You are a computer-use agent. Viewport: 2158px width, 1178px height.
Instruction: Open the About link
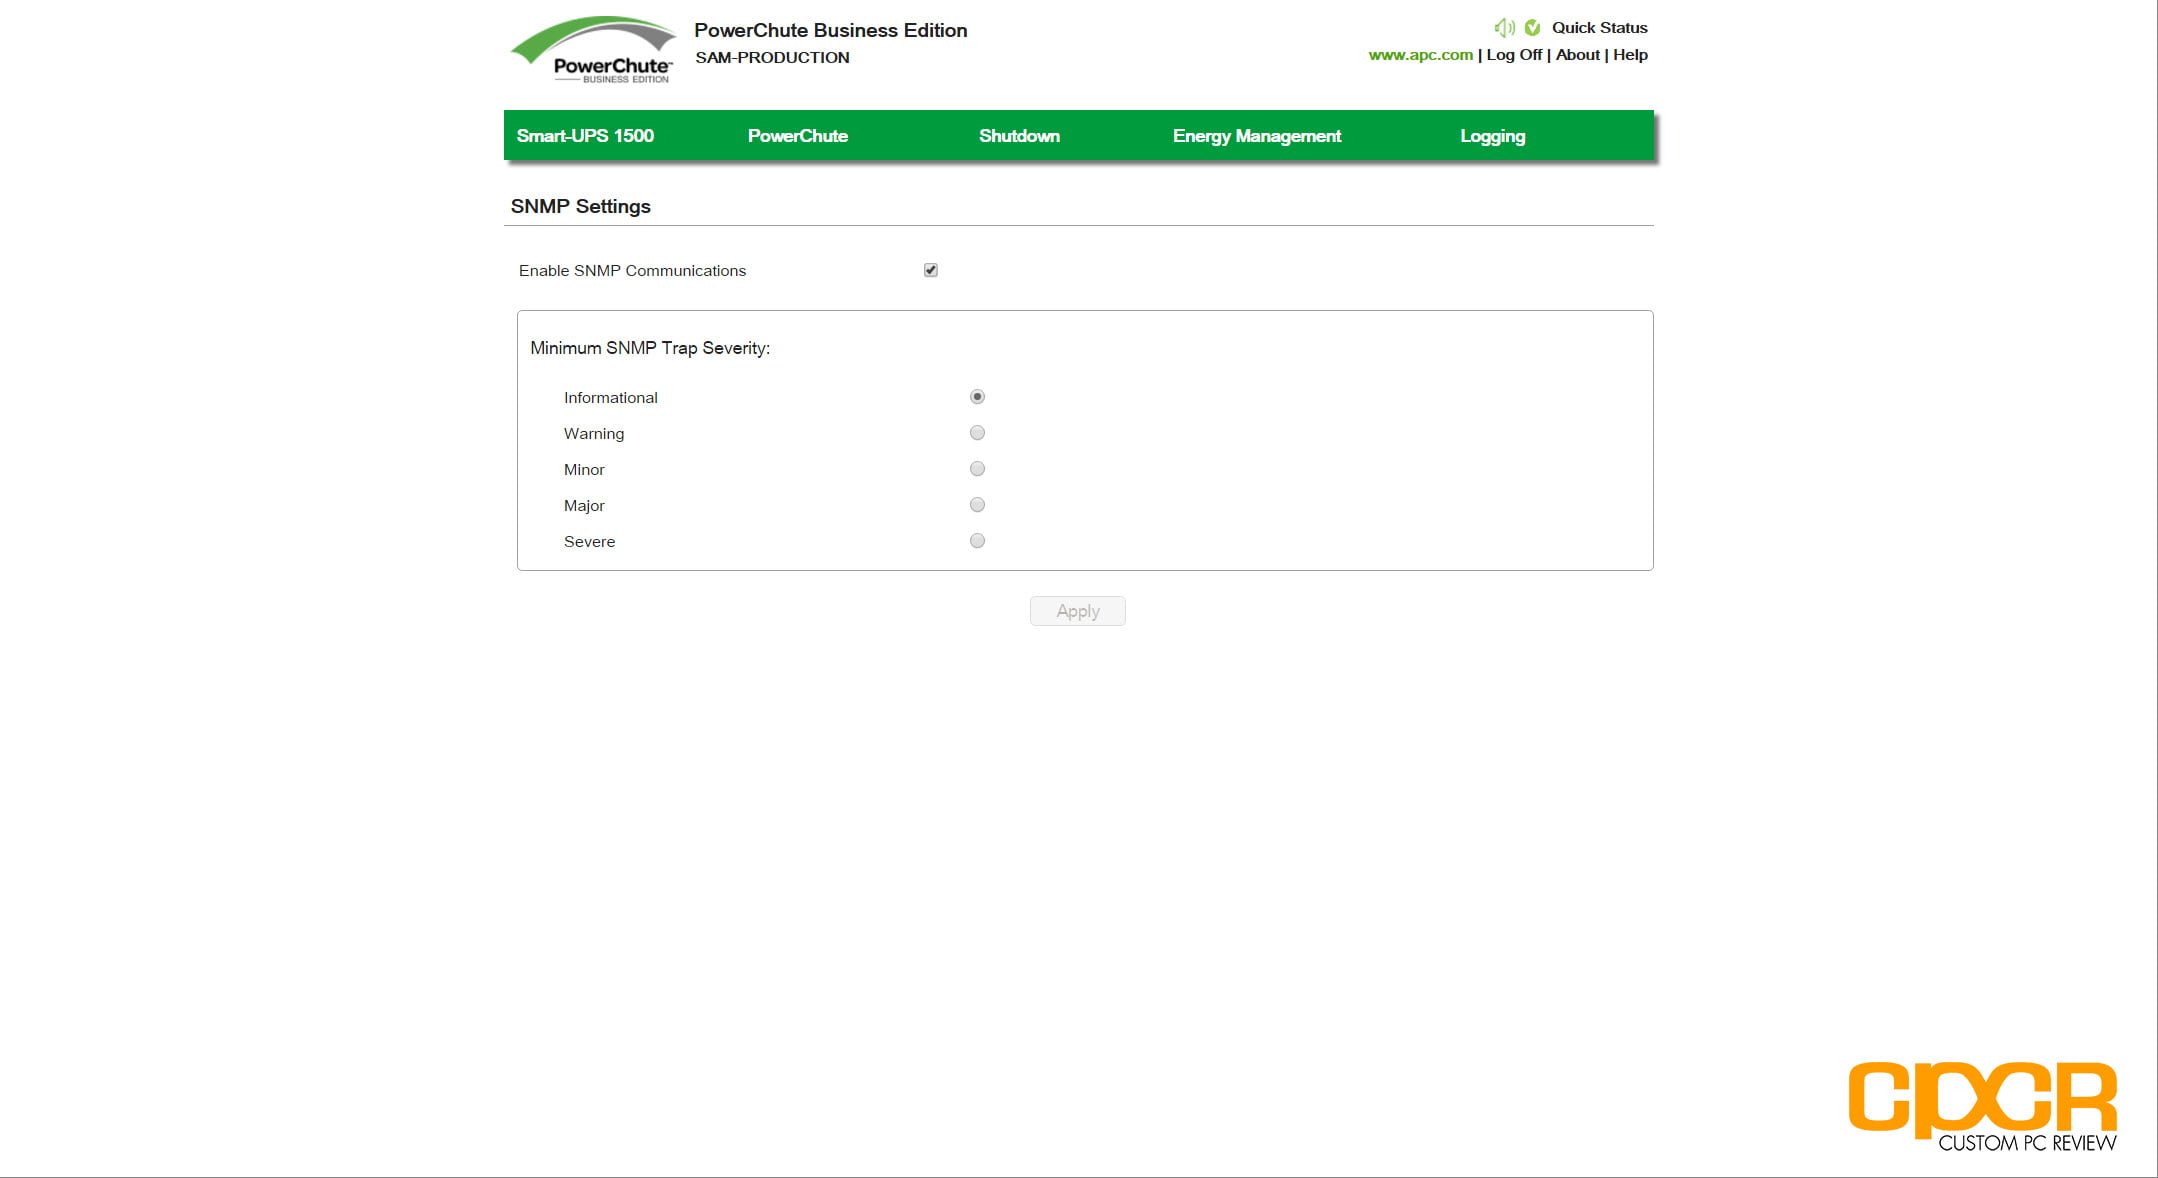tap(1577, 55)
